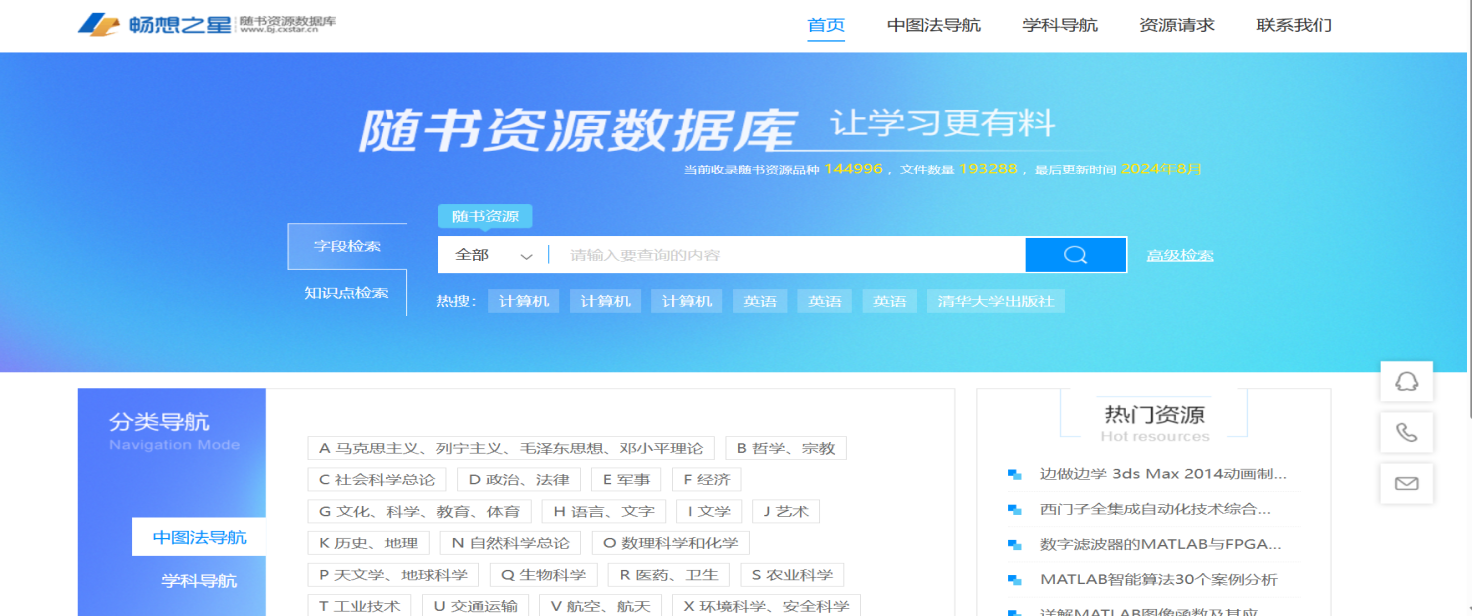Click the 清华大学出版社 hot search tag
The image size is (1472, 616).
coord(995,301)
